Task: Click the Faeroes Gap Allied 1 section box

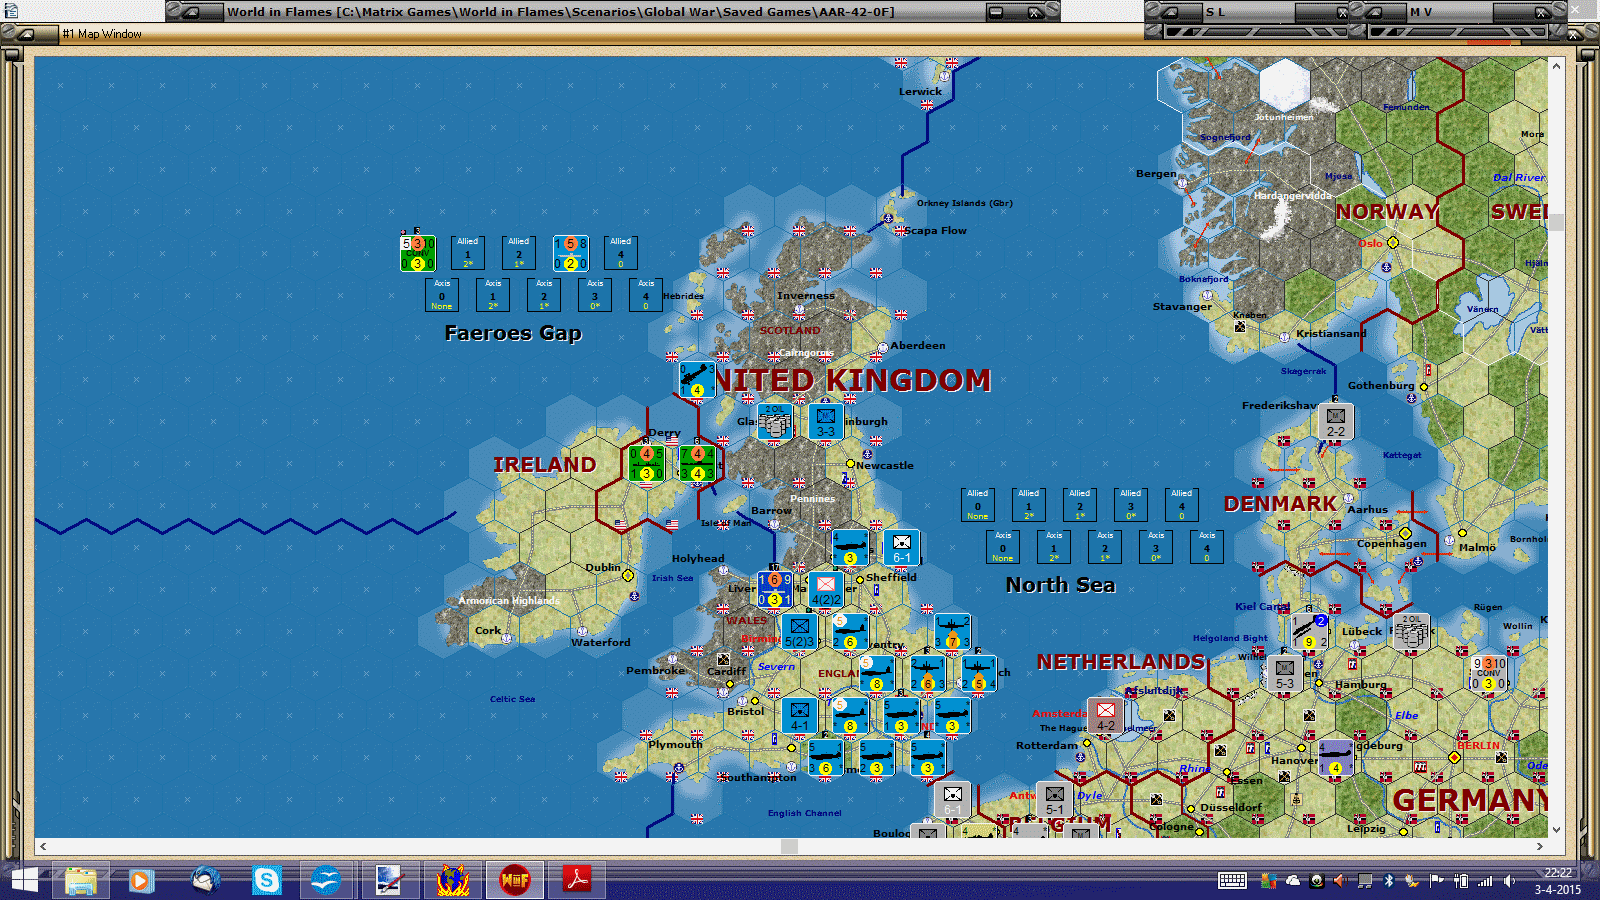Action: (x=467, y=253)
